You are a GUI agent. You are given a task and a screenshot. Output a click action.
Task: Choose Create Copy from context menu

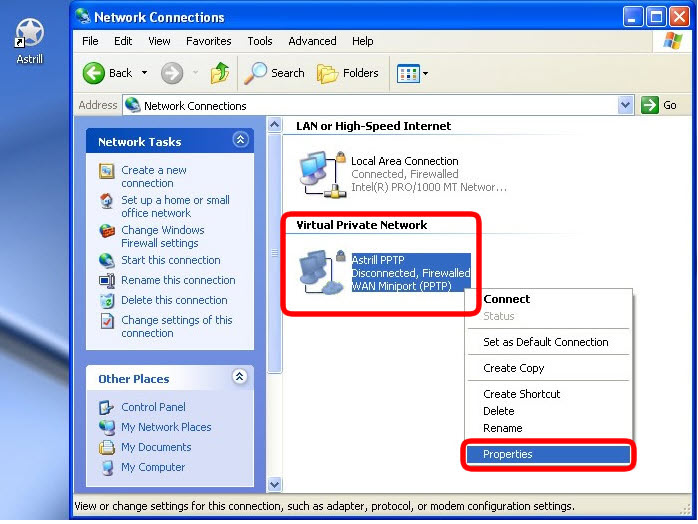tap(548, 368)
